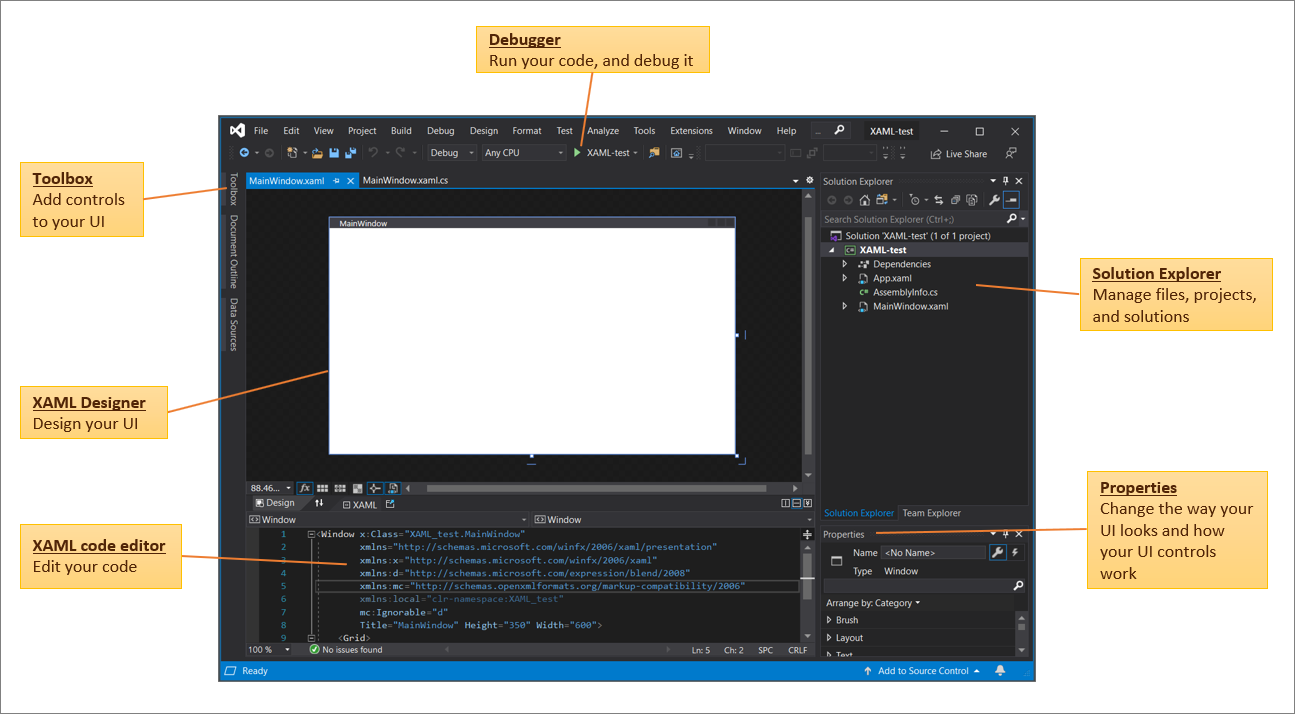Click the Solution Explorer wrench properties icon
This screenshot has width=1295, height=714.
994,200
